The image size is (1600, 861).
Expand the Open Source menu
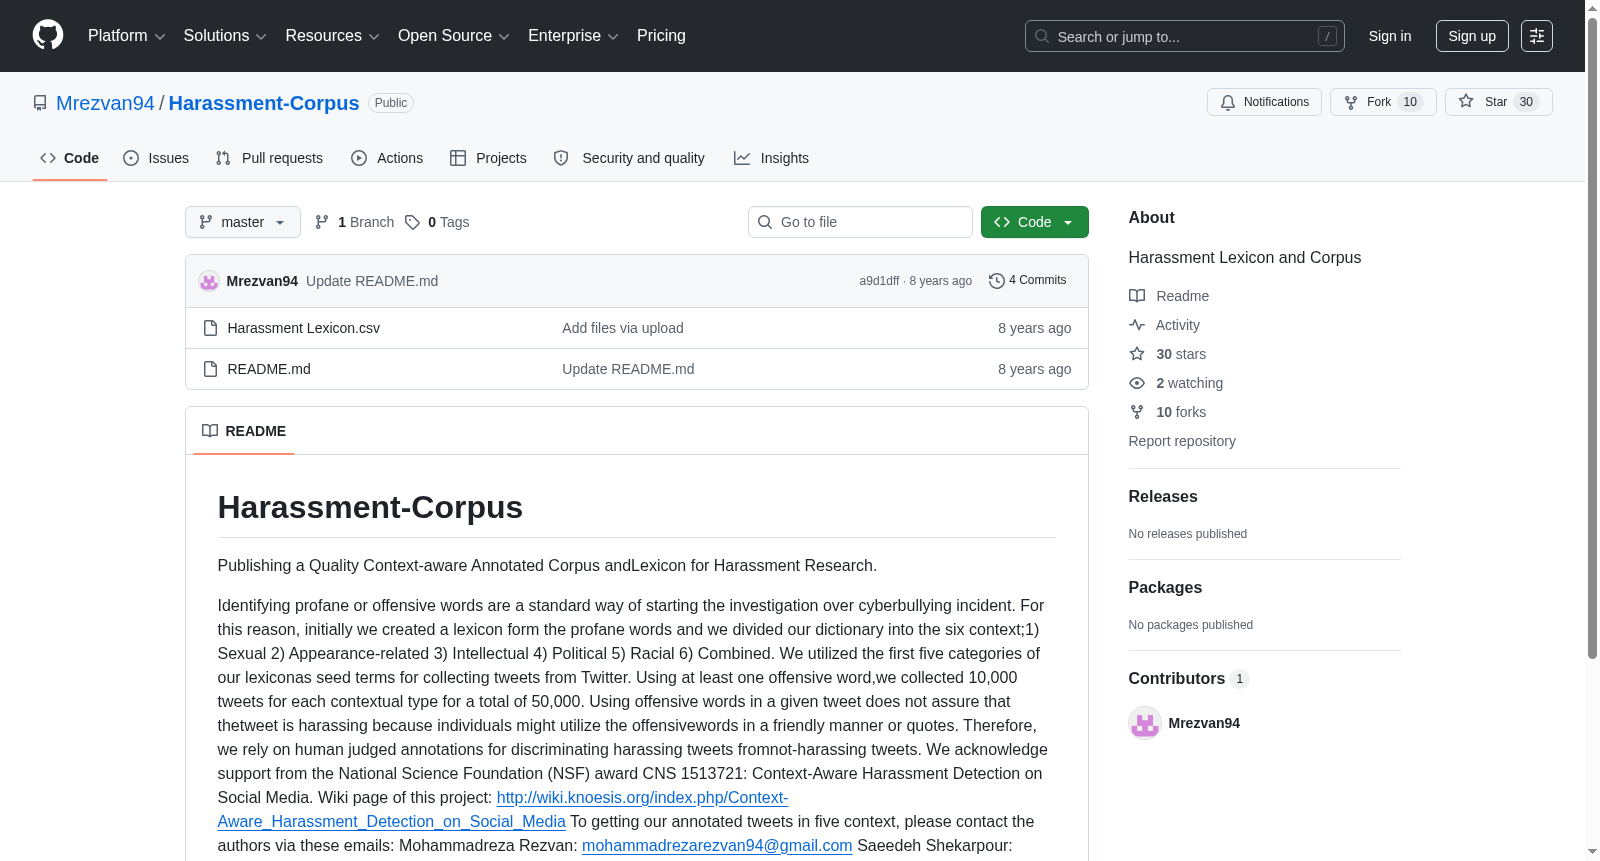454,36
